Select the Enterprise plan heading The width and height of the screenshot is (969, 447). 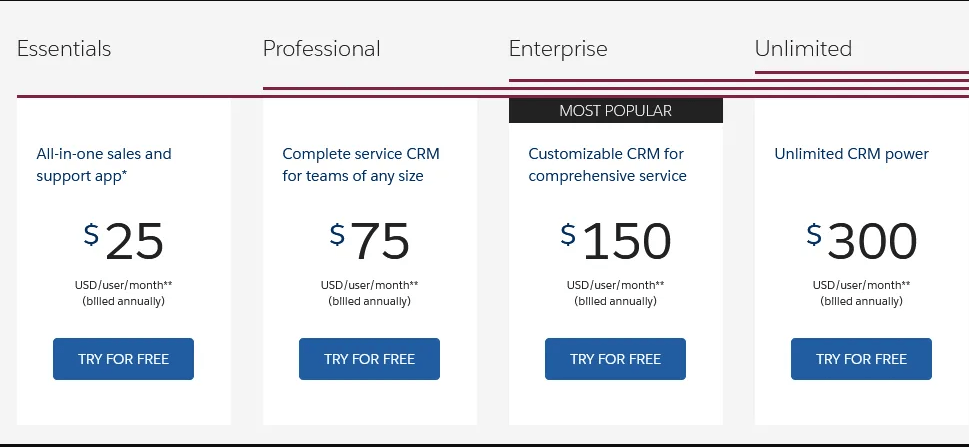coord(558,49)
